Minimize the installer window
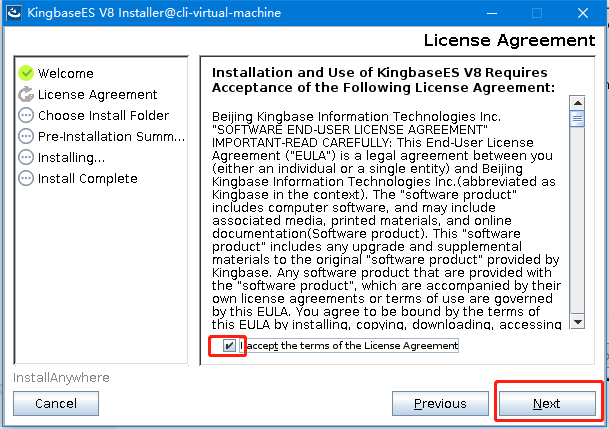The height and width of the screenshot is (429, 609). [492, 13]
